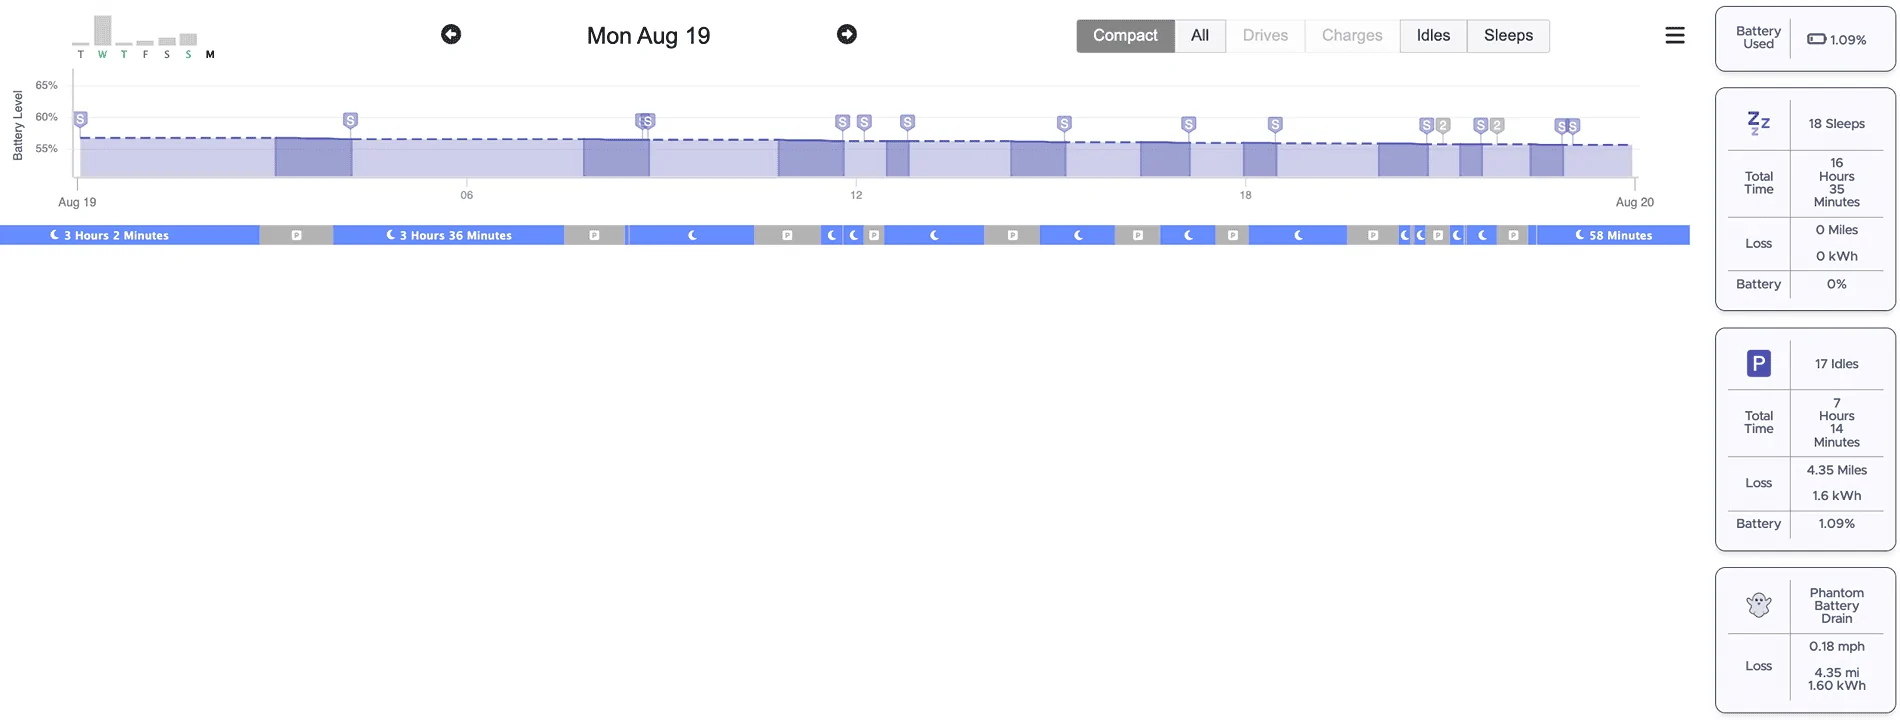Click the first gray P idle segment
This screenshot has width=1900, height=720.
tap(296, 235)
